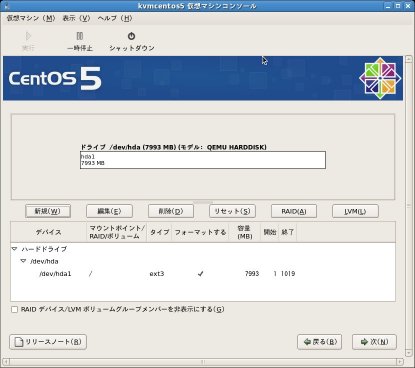
Task: Open the 表示 (V) menu
Action: point(76,18)
